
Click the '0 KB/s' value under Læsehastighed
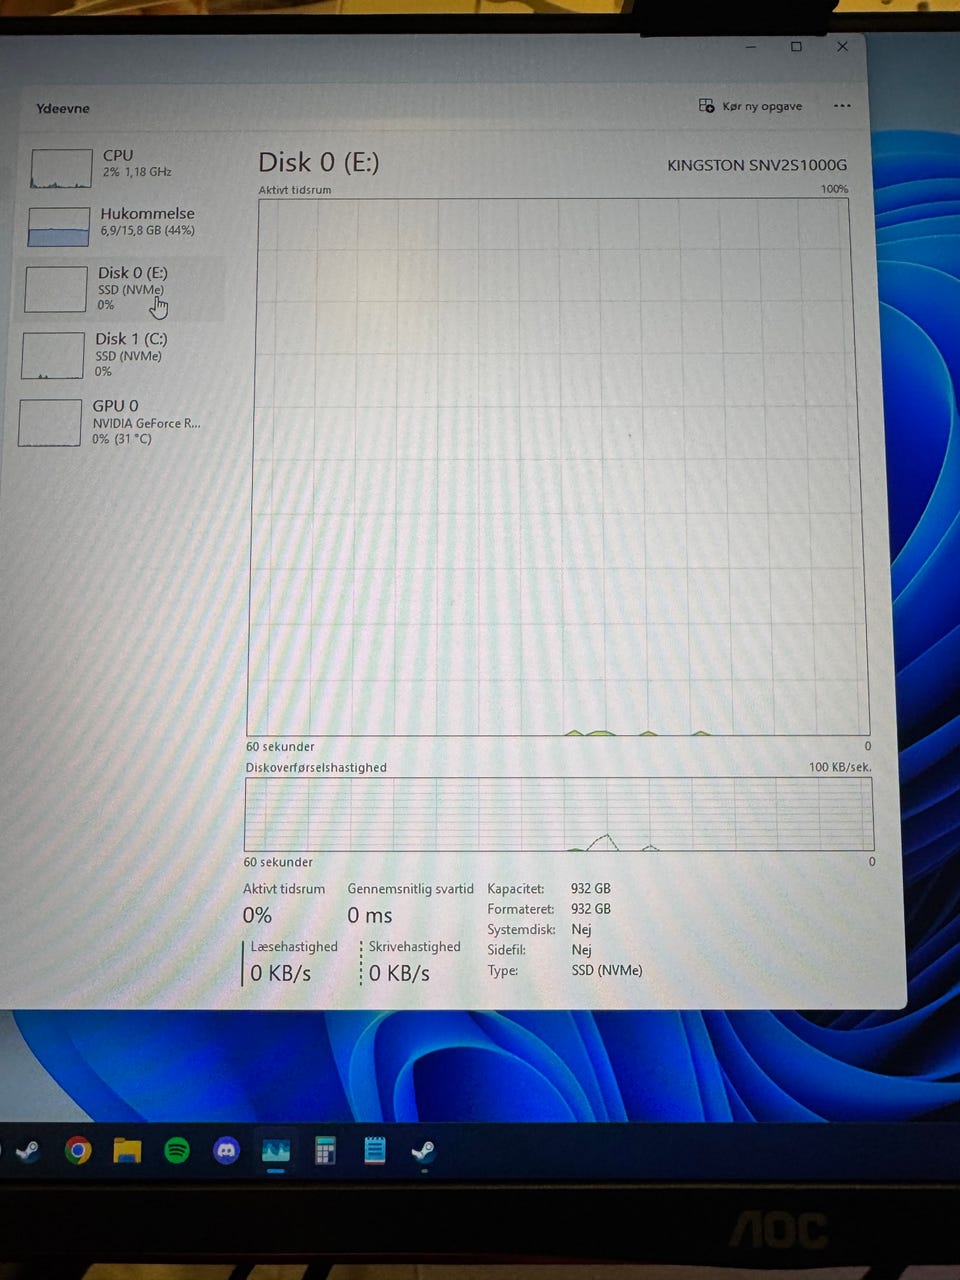pyautogui.click(x=281, y=973)
